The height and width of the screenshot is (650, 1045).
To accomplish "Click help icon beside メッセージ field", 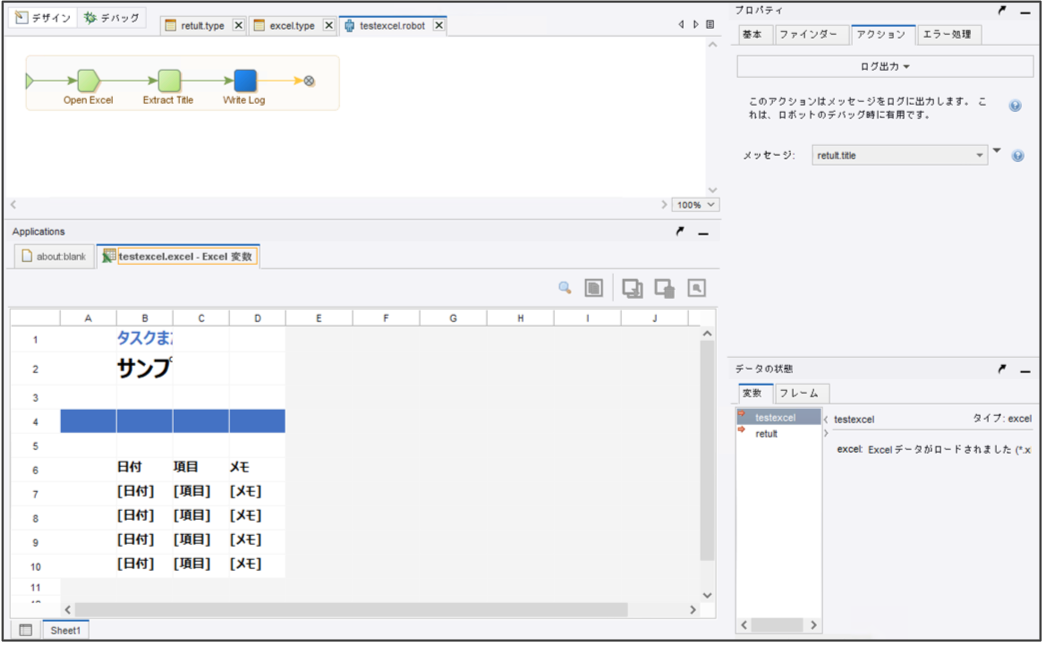I will [1018, 156].
